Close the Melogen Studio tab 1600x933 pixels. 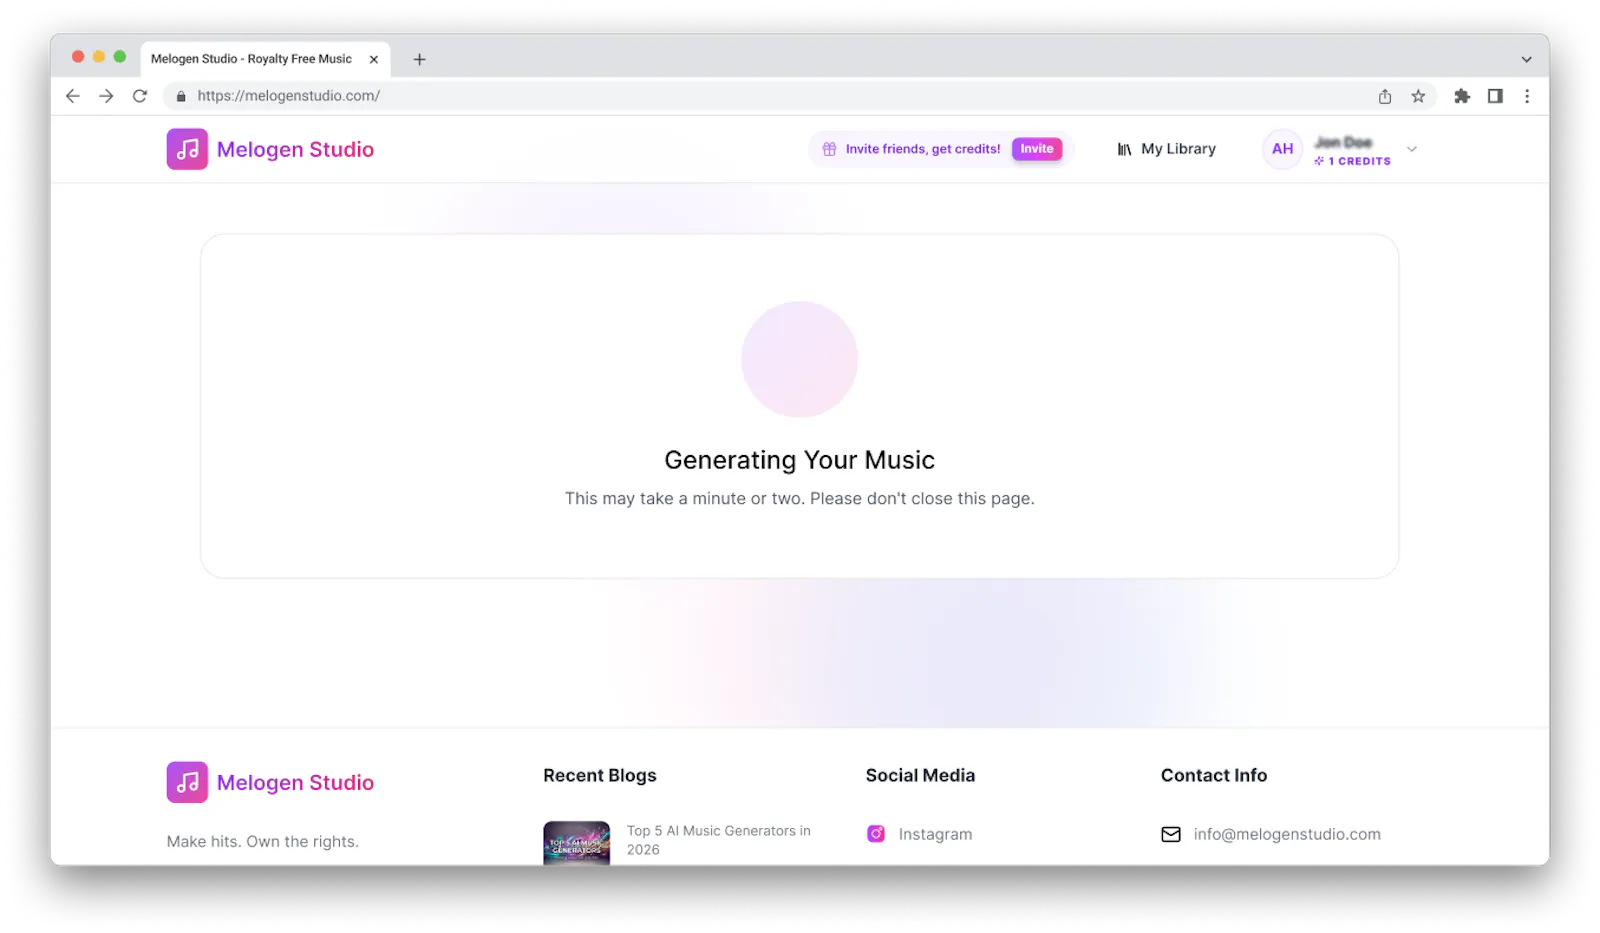coord(374,59)
